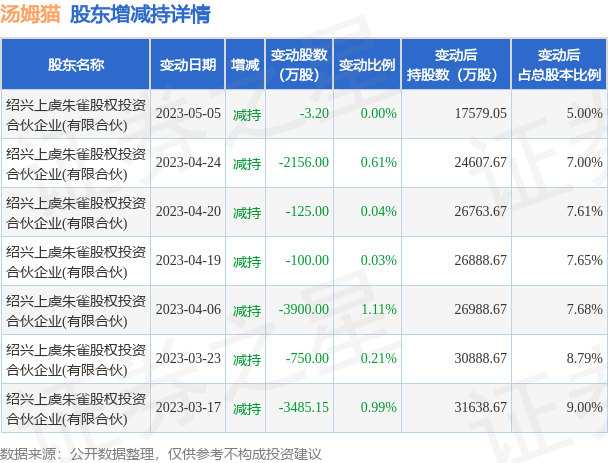Screen dimensions: 608x463
Task: Click the date 2023-04-06
Action: coord(188,310)
